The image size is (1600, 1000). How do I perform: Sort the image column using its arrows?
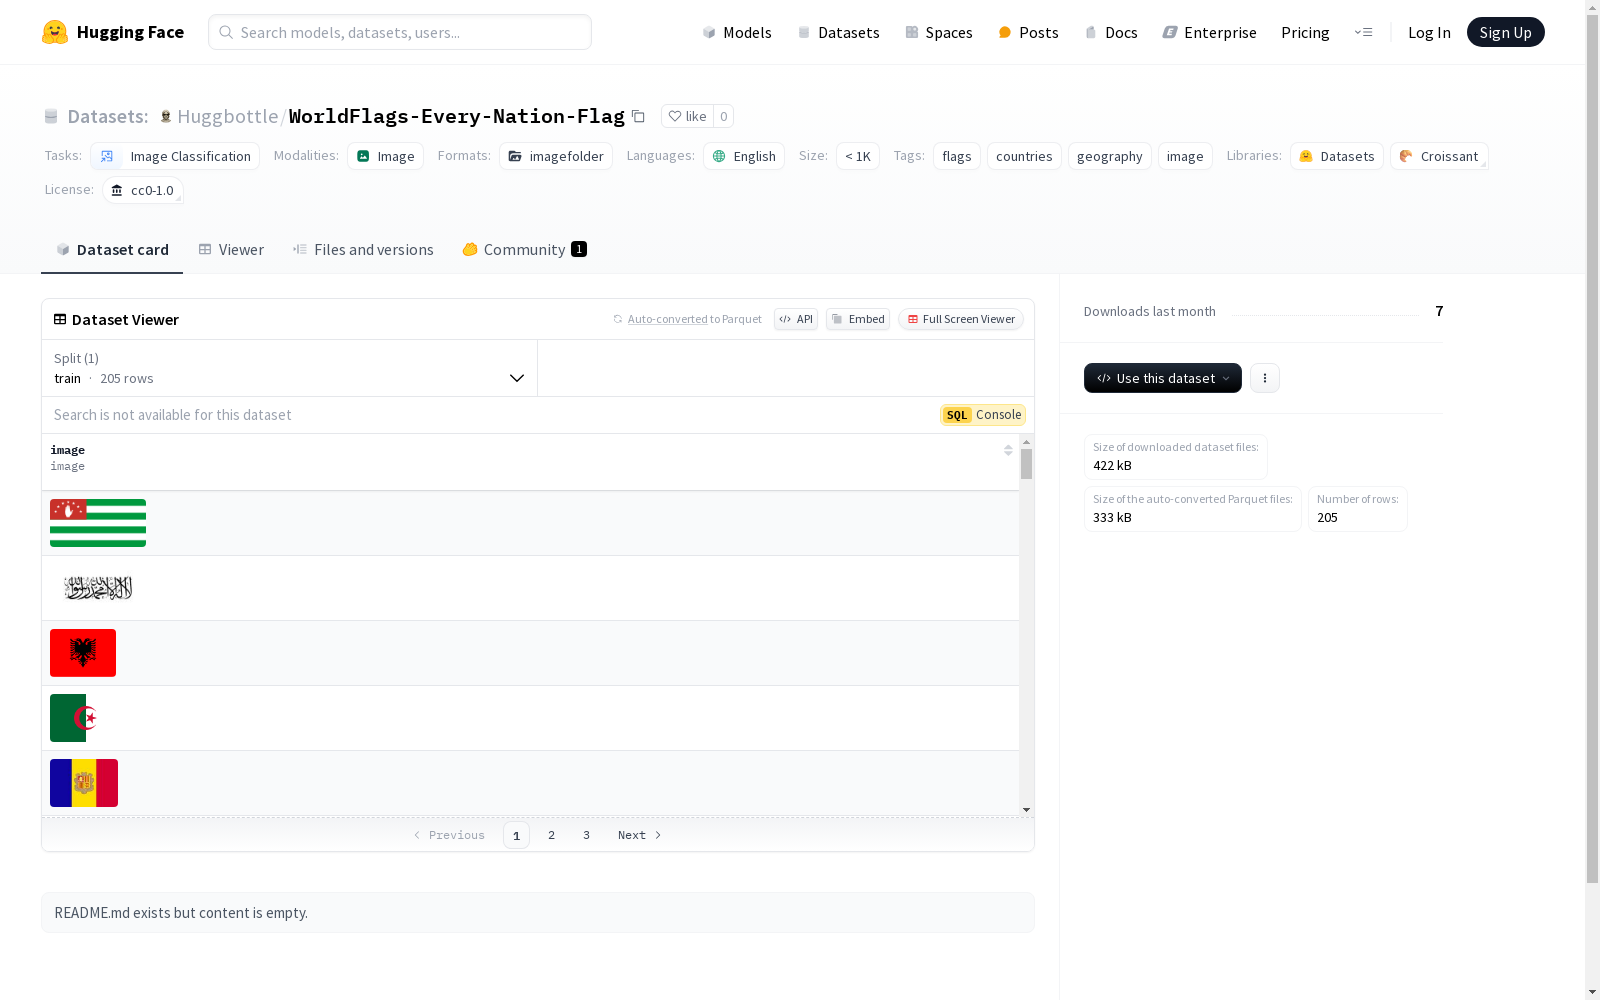tap(1008, 451)
